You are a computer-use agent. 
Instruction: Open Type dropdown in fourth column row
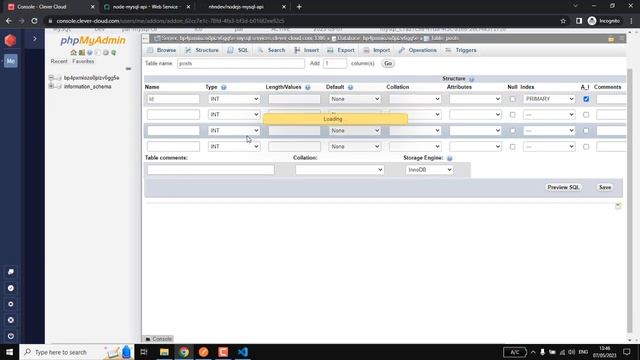pos(234,147)
